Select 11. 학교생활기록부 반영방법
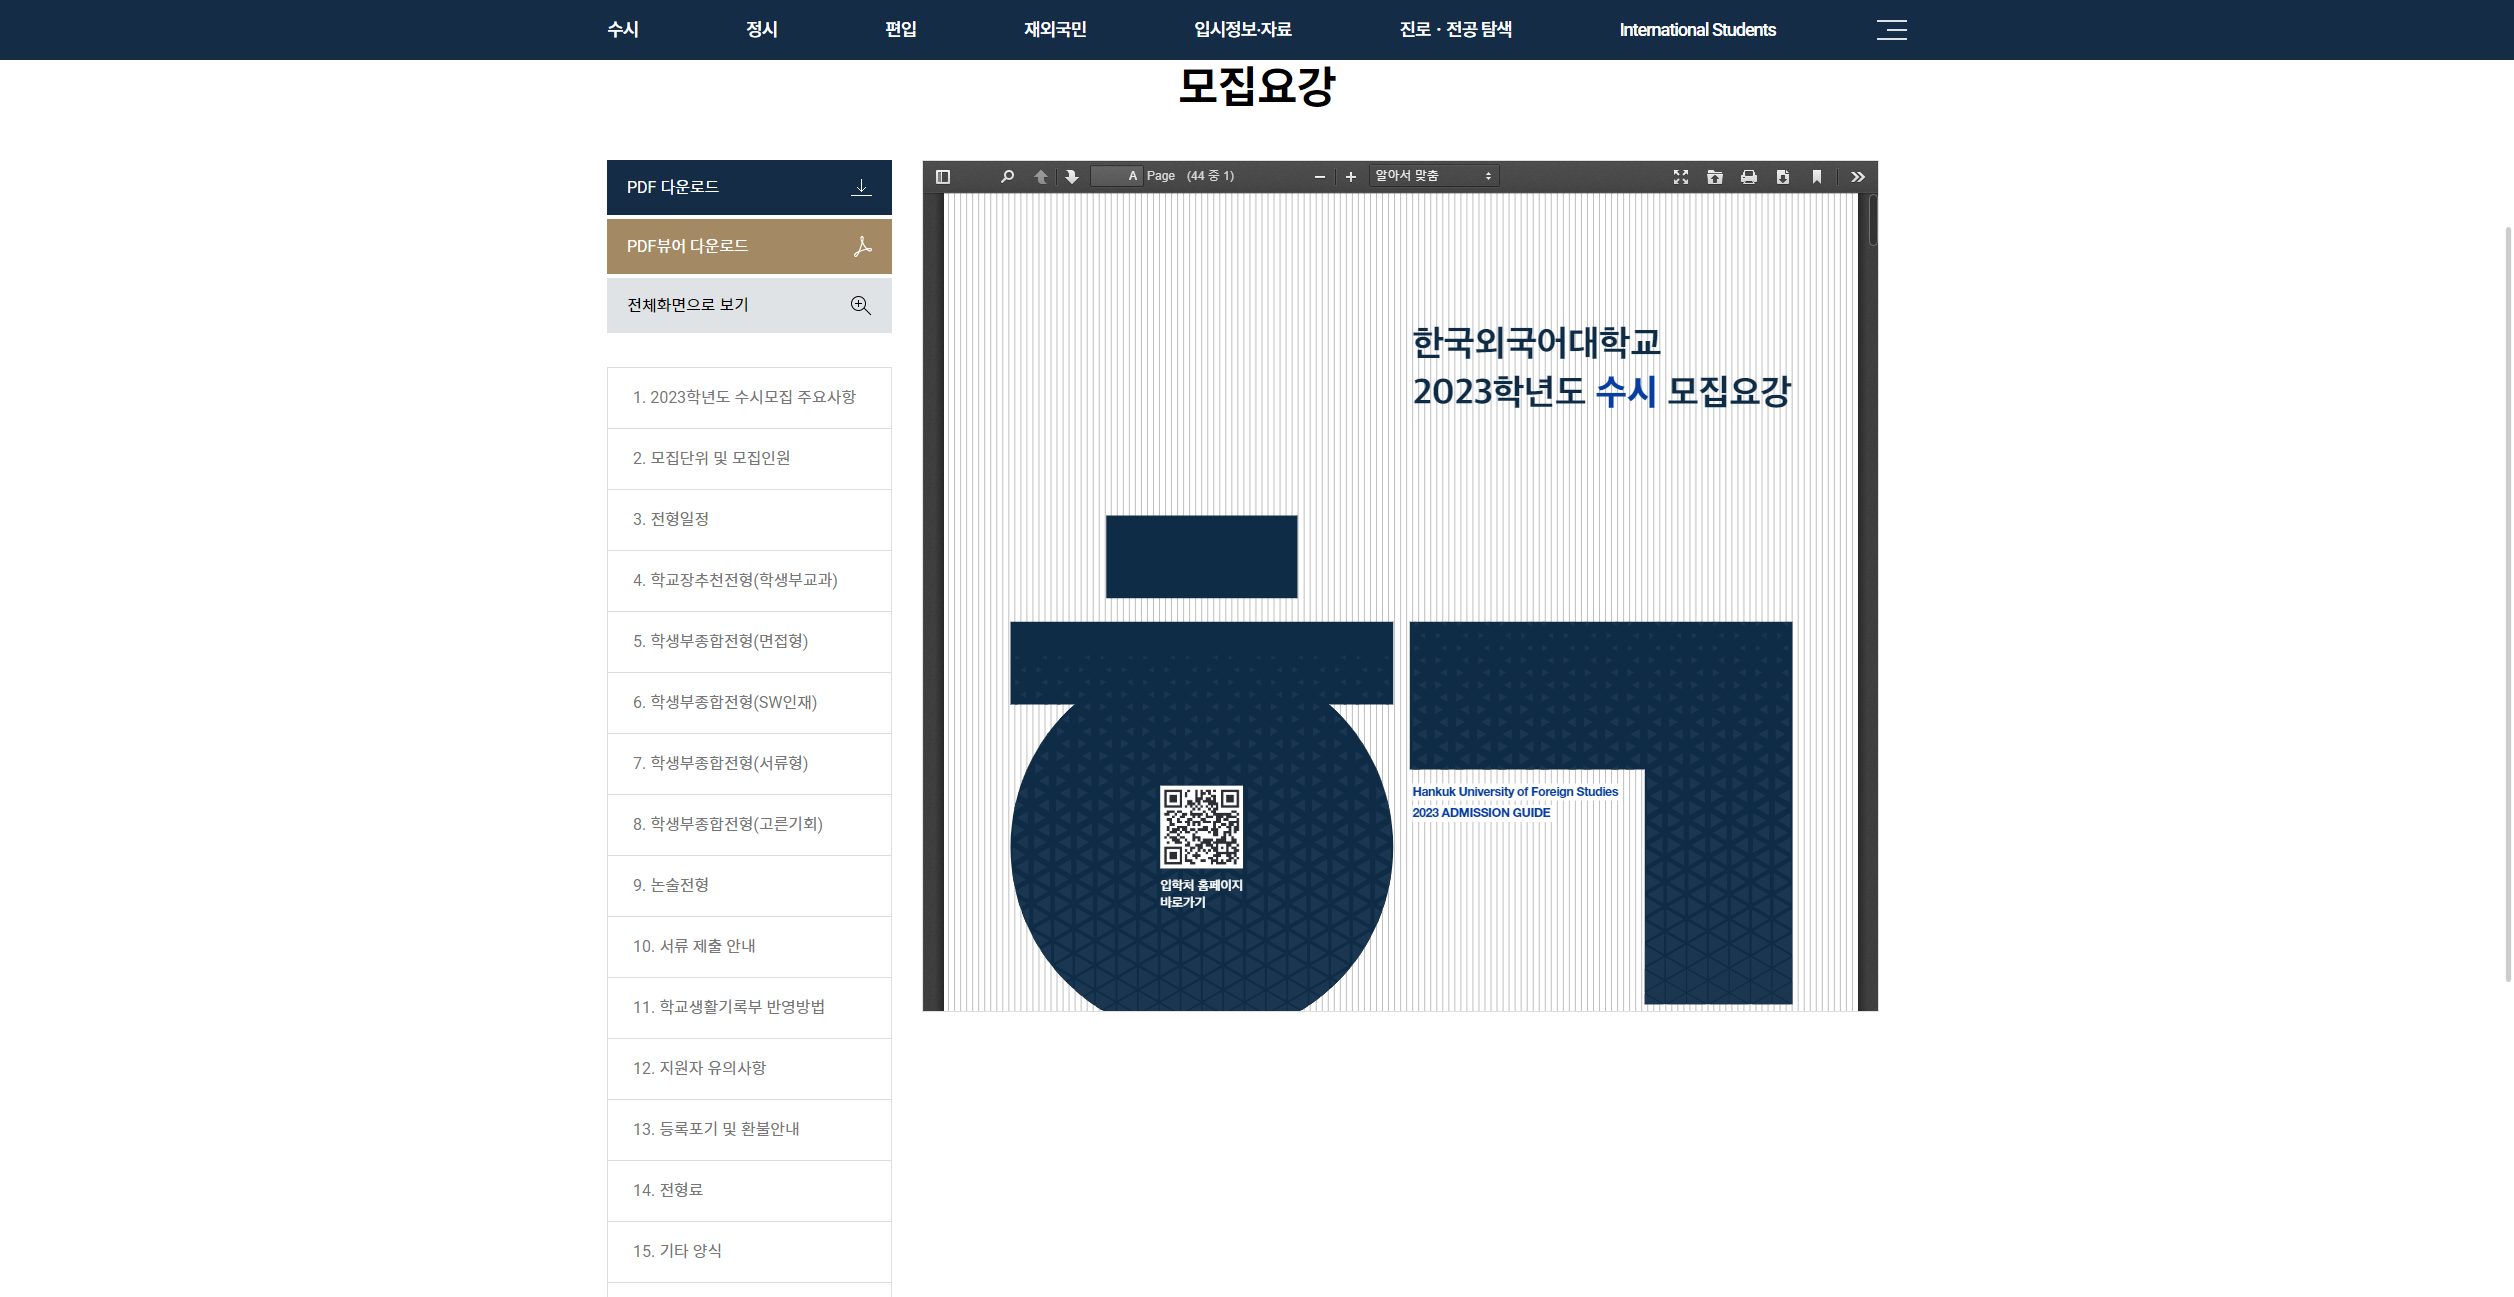Viewport: 2514px width, 1297px height. pos(749,1008)
